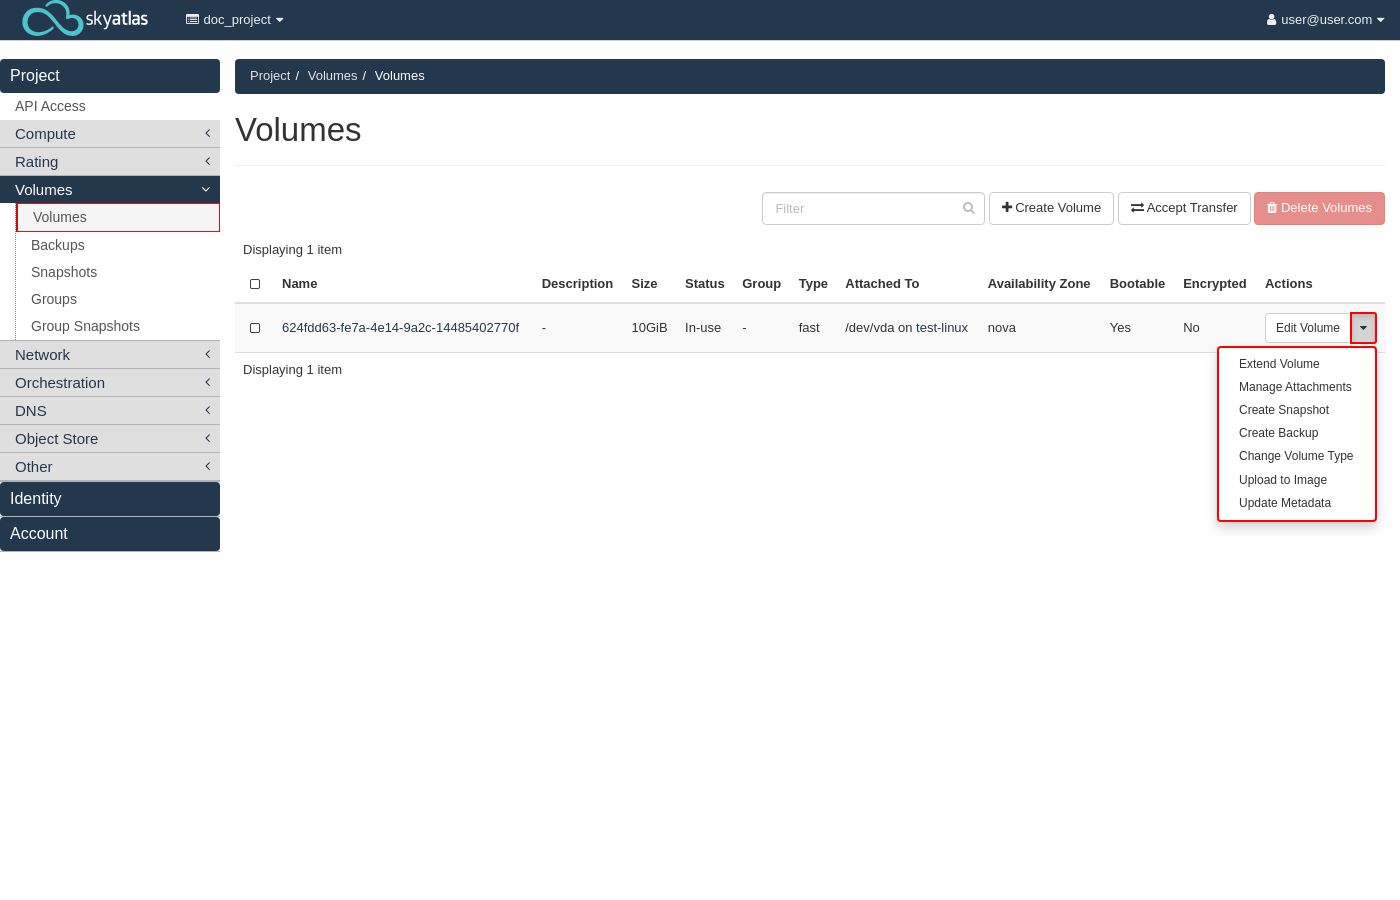
Task: Open the doc_project project dropdown
Action: click(x=235, y=20)
